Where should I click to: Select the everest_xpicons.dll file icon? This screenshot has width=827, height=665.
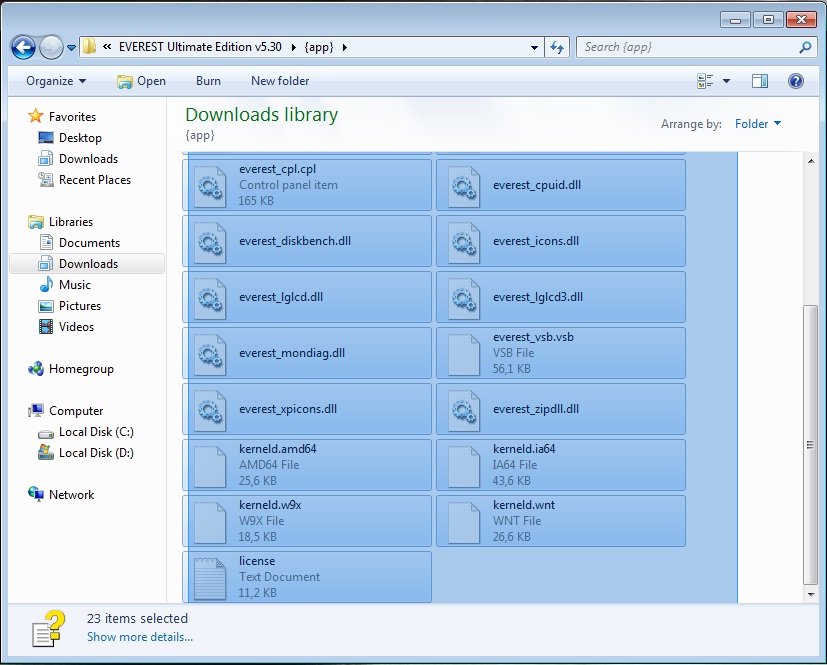(210, 409)
